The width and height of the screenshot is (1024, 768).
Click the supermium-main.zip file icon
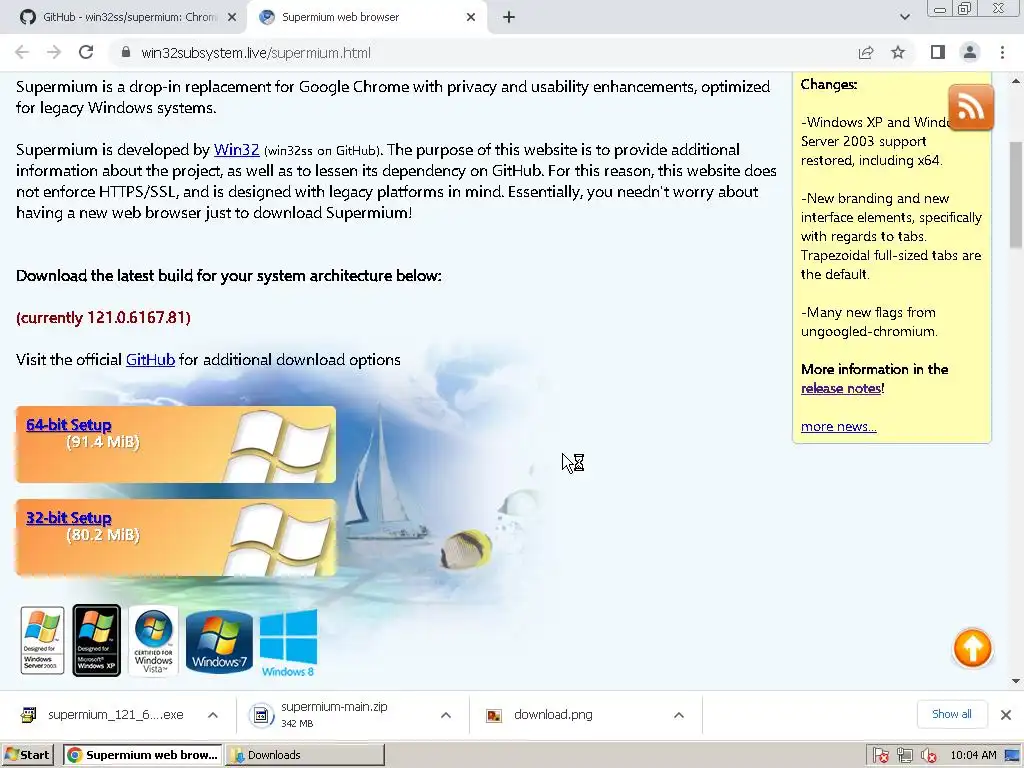point(261,715)
